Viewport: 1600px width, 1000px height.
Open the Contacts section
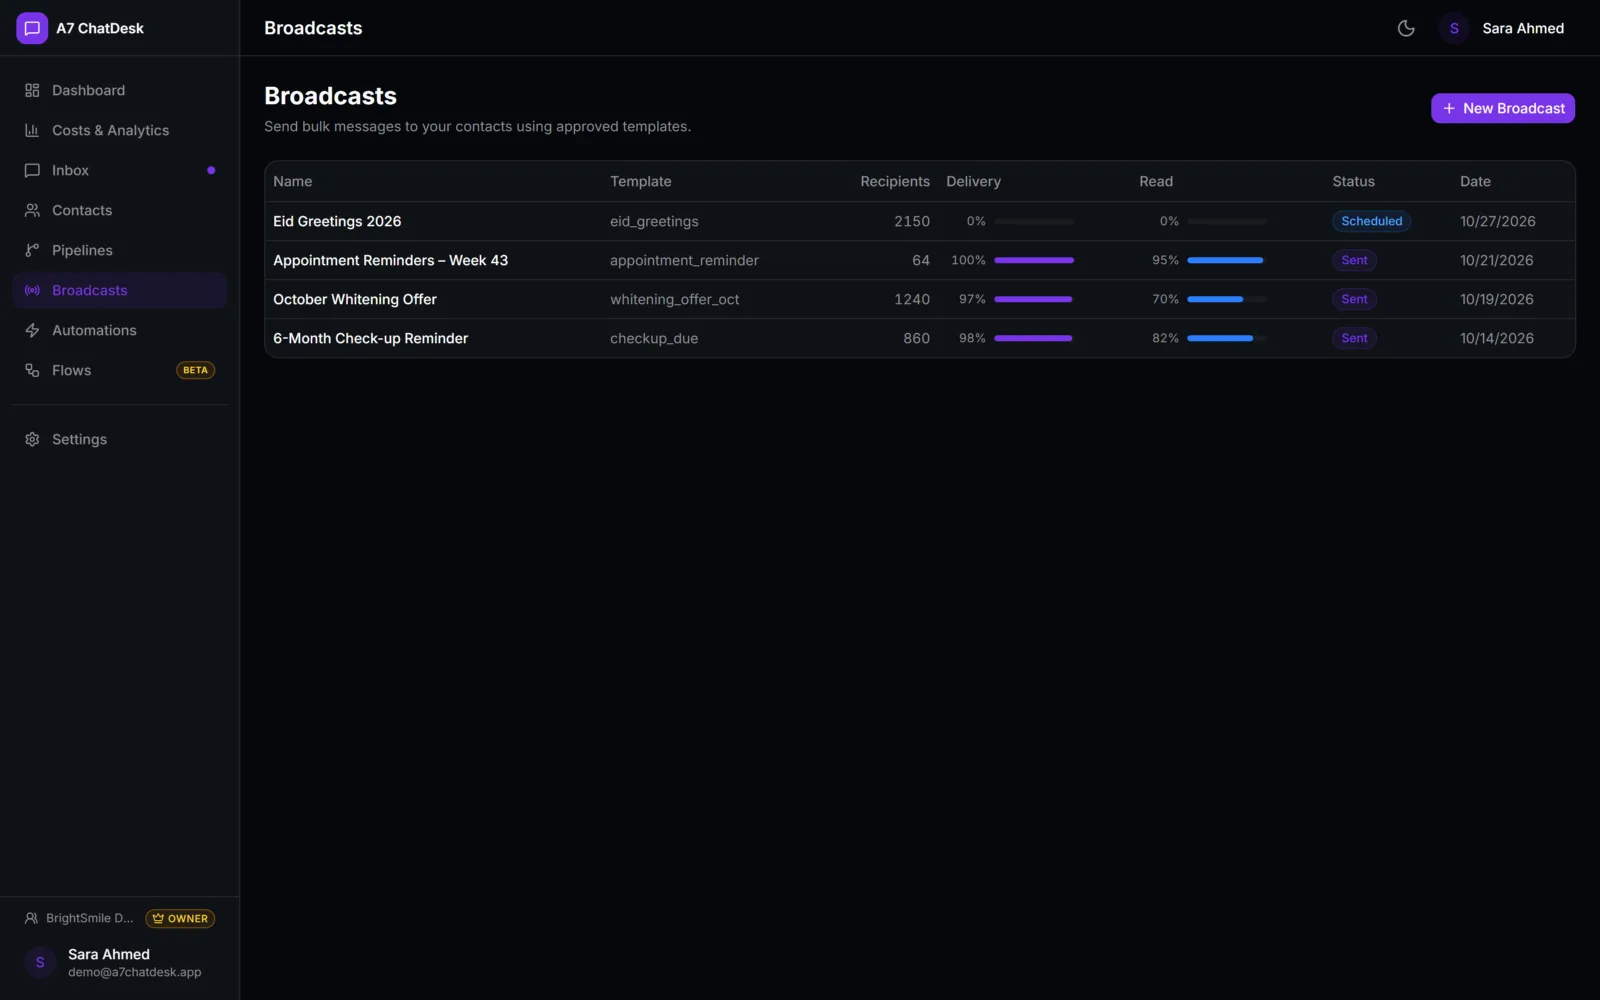(x=120, y=210)
